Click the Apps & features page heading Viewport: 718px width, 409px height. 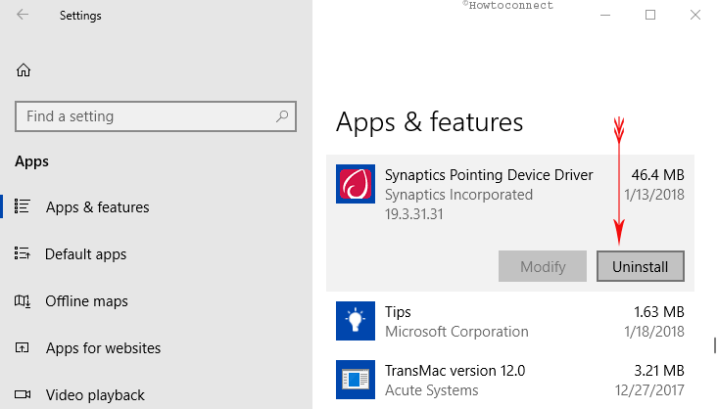point(429,122)
